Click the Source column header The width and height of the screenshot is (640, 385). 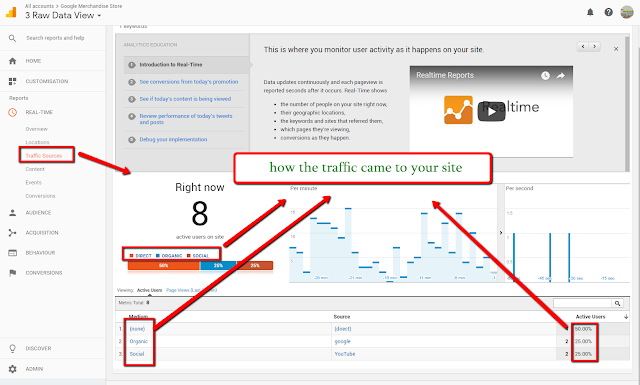342,317
